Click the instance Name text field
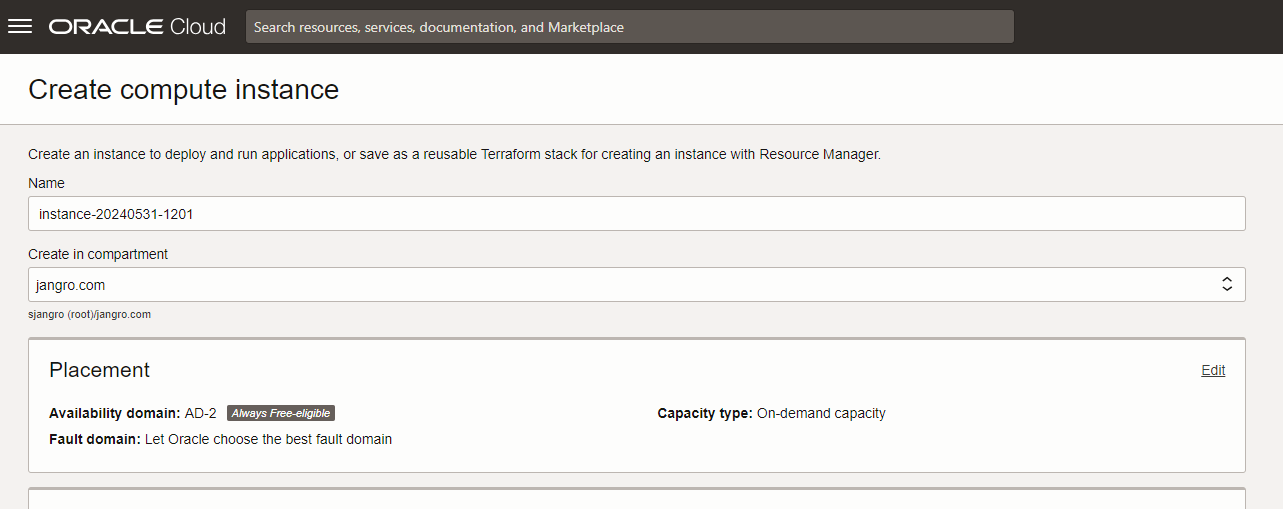The height and width of the screenshot is (509, 1283). click(636, 214)
